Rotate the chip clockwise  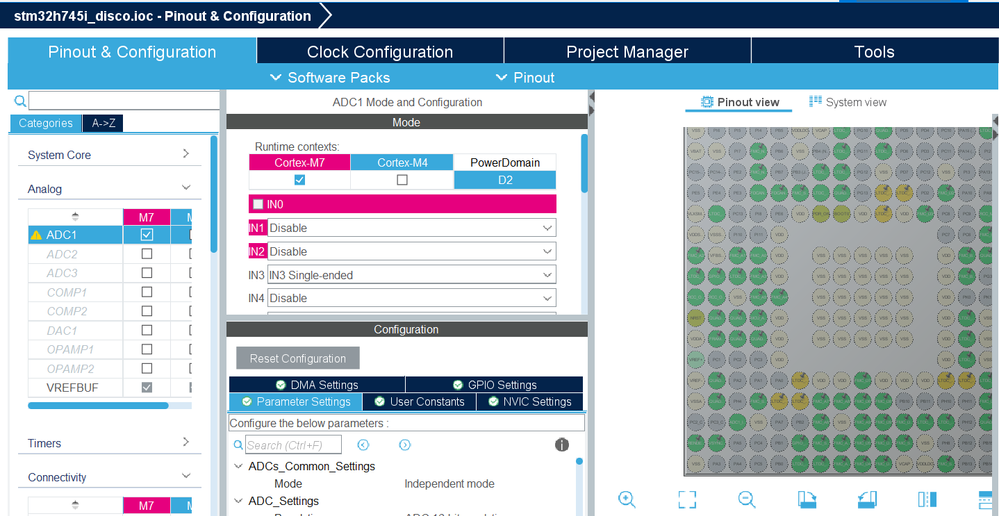click(x=807, y=499)
